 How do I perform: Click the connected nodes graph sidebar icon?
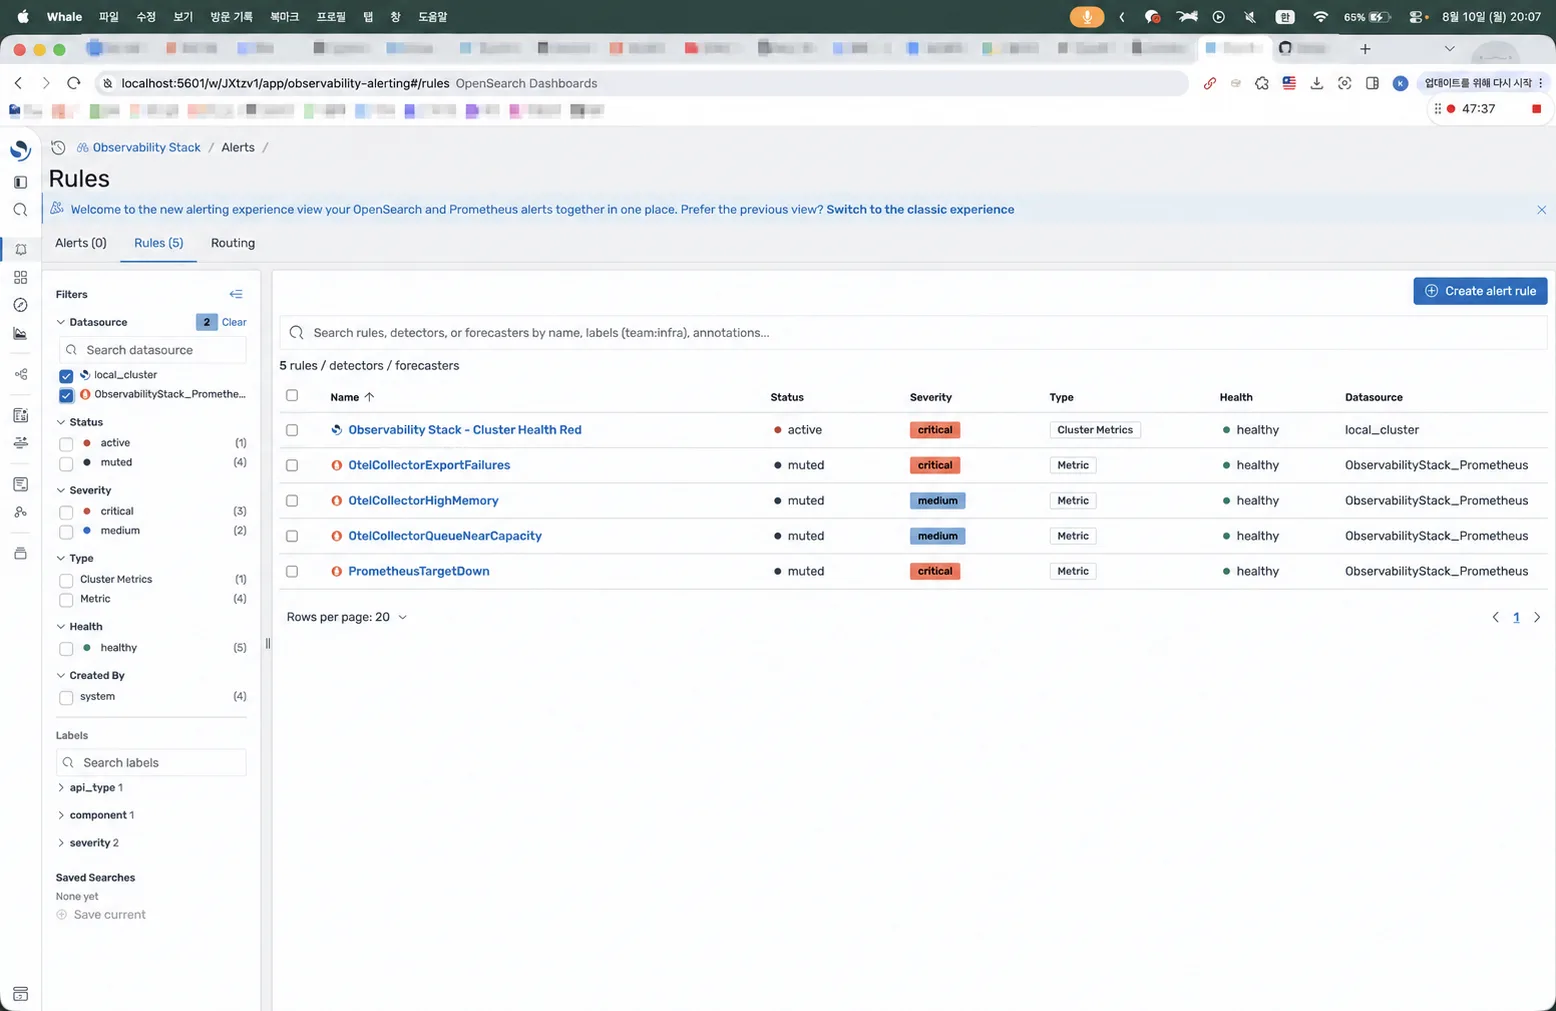pyautogui.click(x=20, y=374)
